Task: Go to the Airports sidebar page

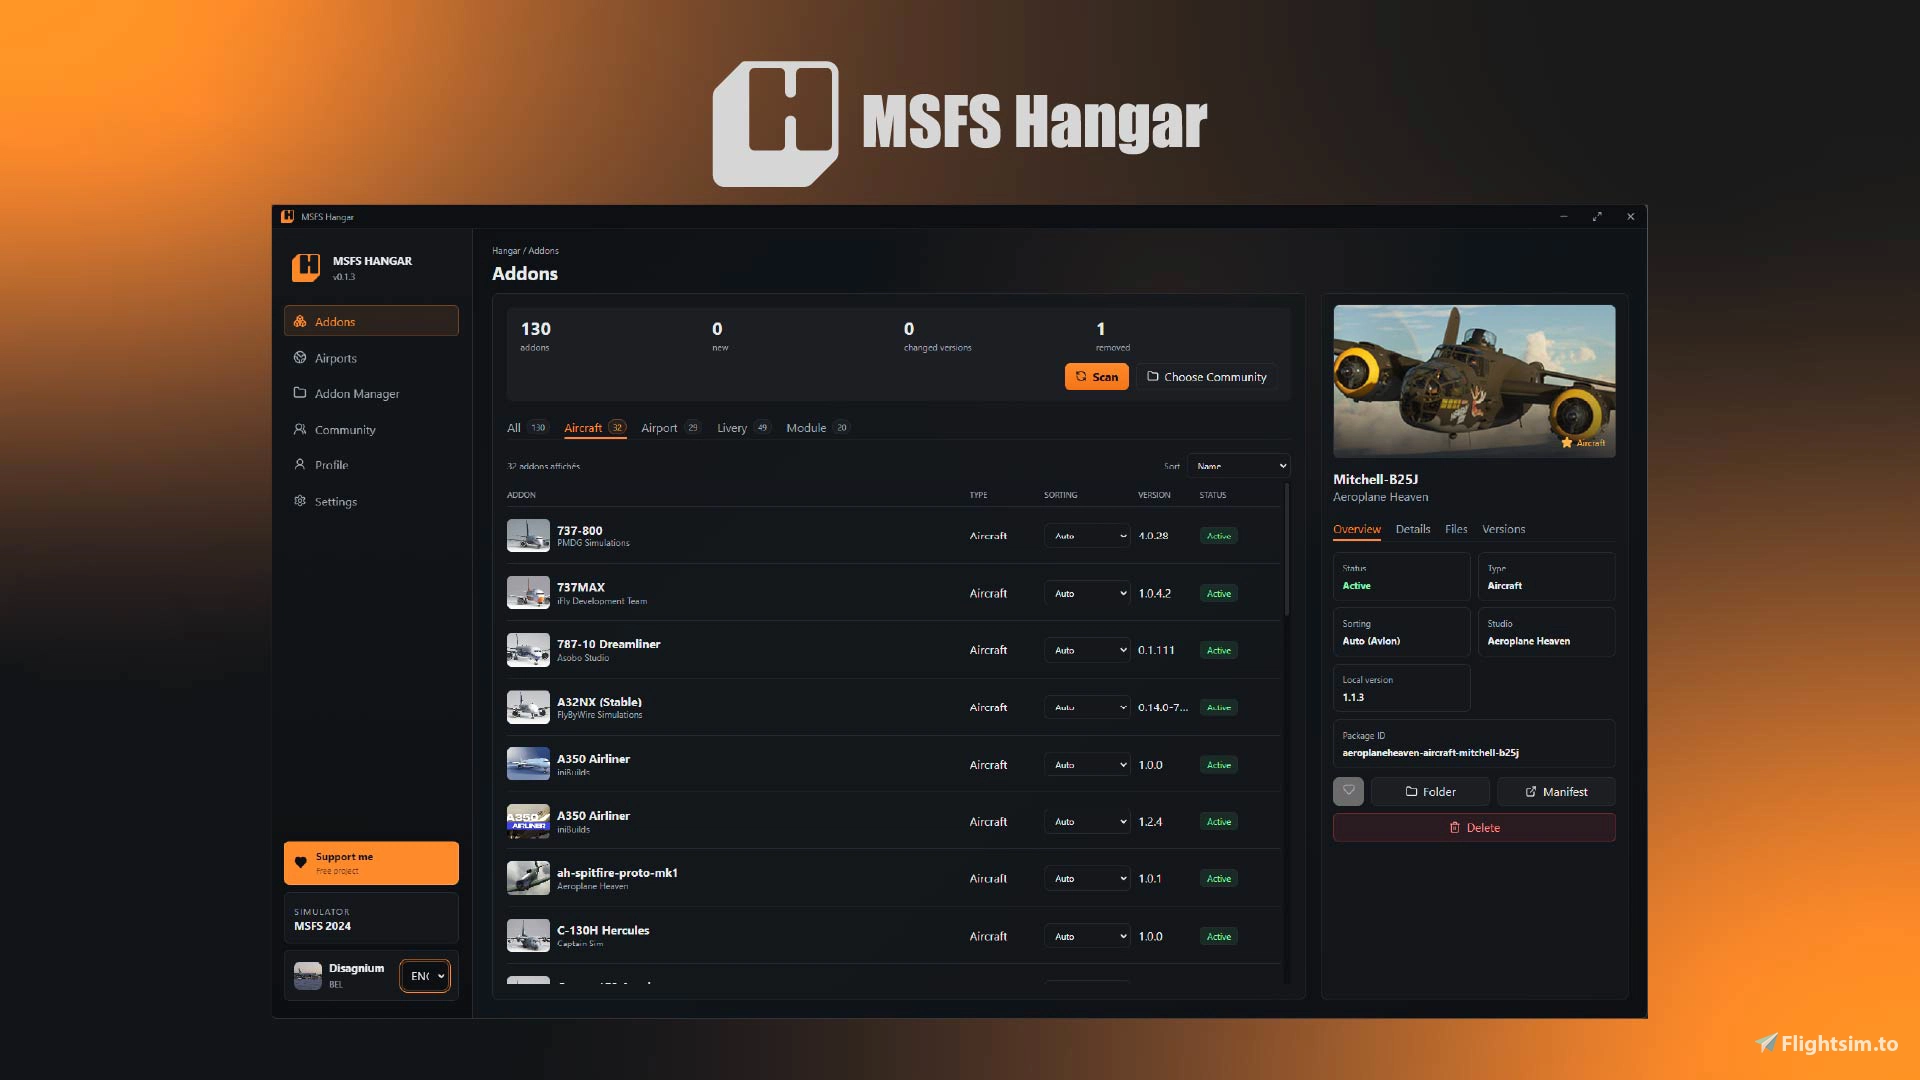Action: click(371, 358)
